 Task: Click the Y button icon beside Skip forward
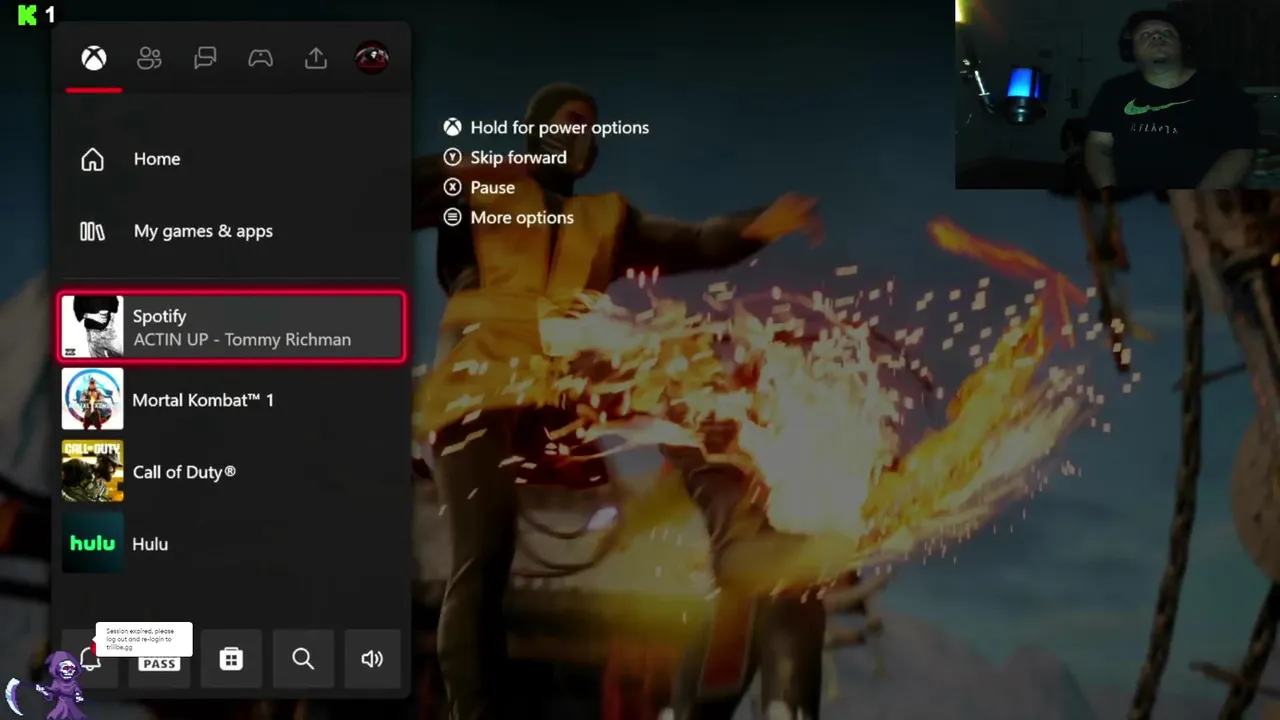[453, 157]
